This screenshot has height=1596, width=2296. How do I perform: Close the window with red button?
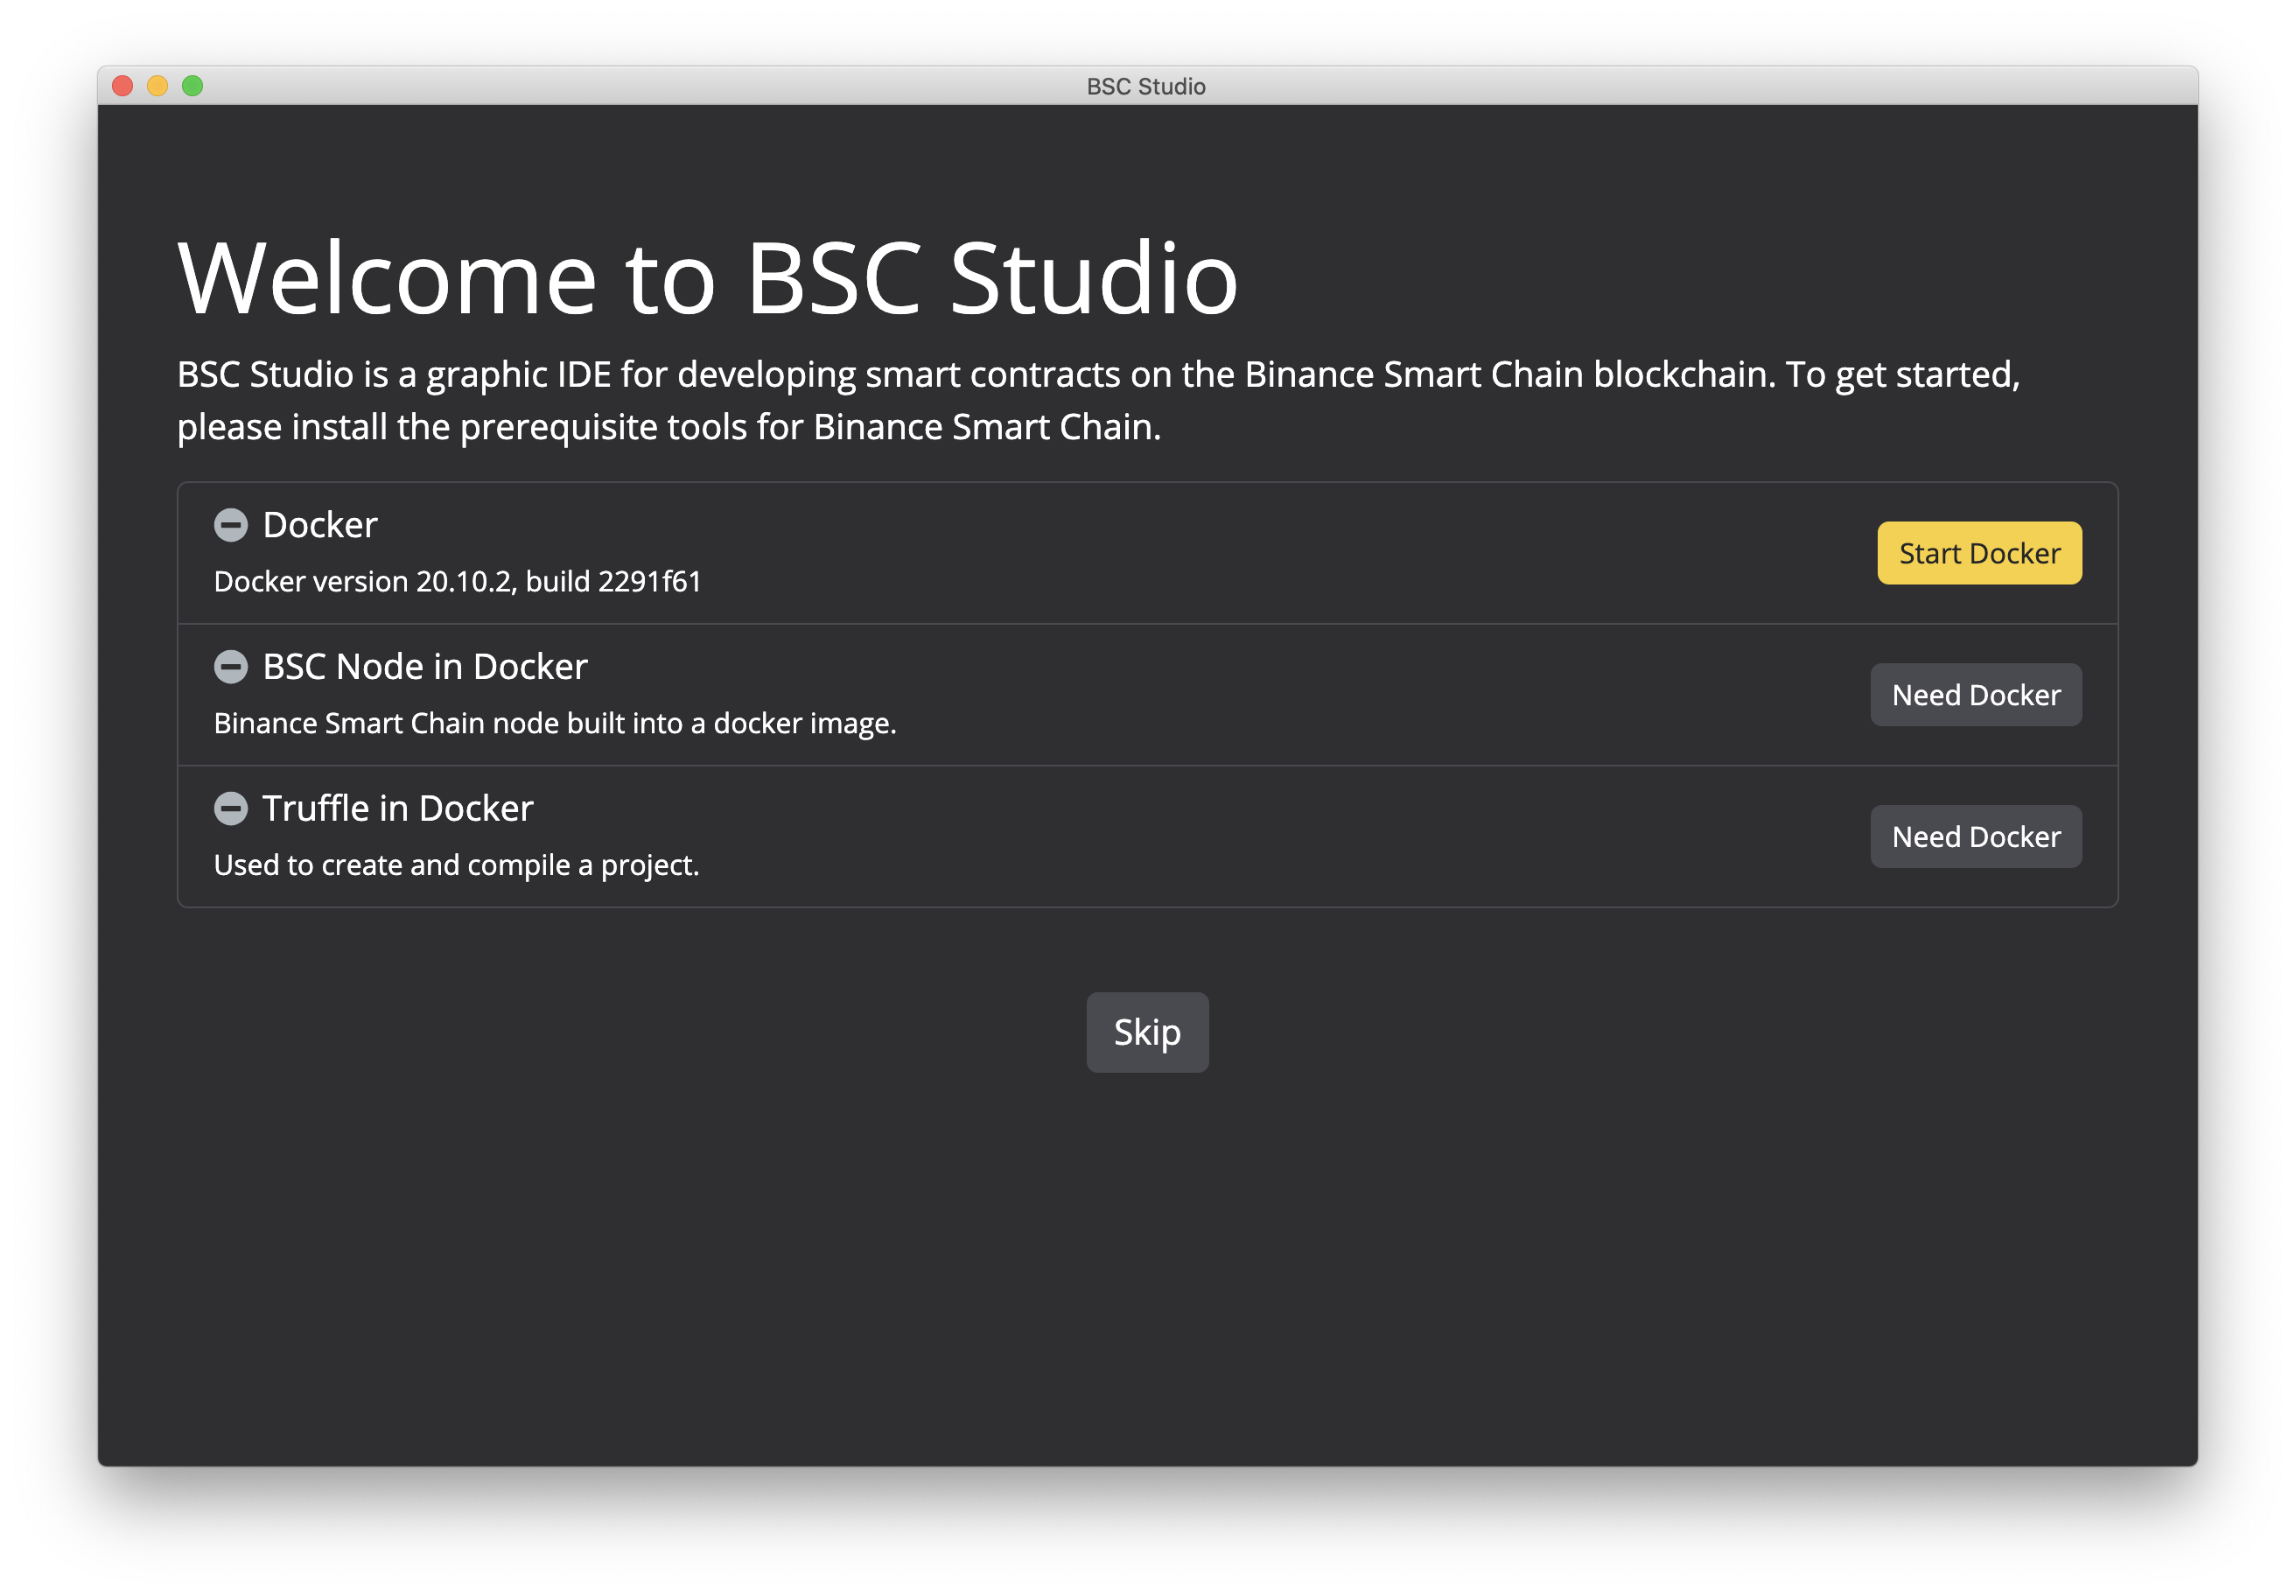pos(123,86)
